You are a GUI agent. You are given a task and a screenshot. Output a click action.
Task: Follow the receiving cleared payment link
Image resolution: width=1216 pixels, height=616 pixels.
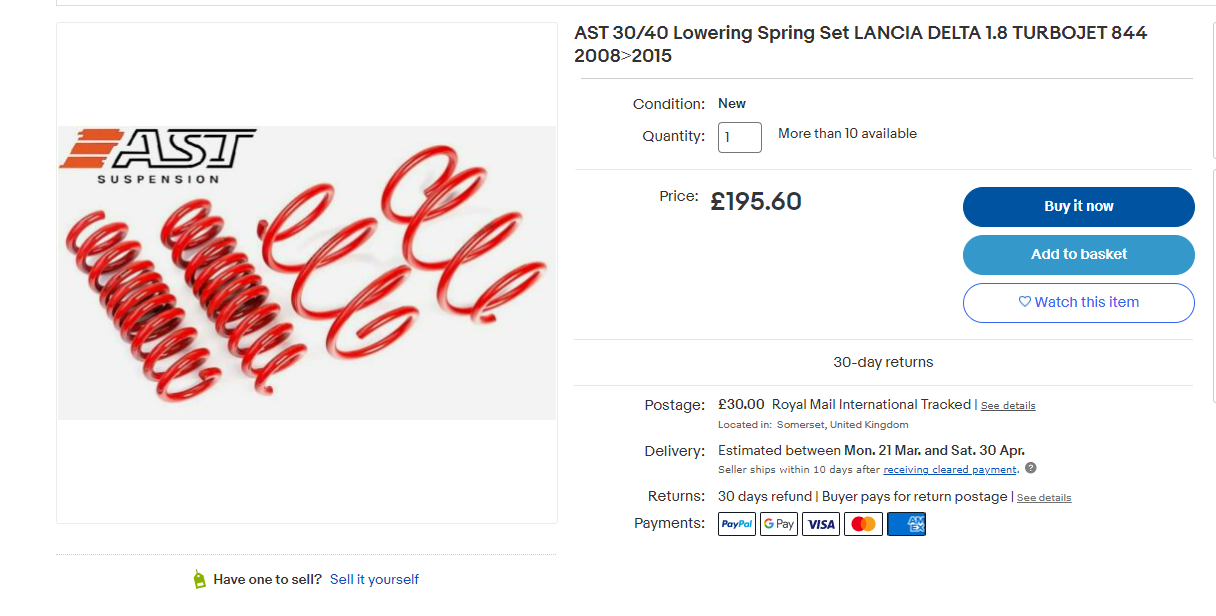950,470
